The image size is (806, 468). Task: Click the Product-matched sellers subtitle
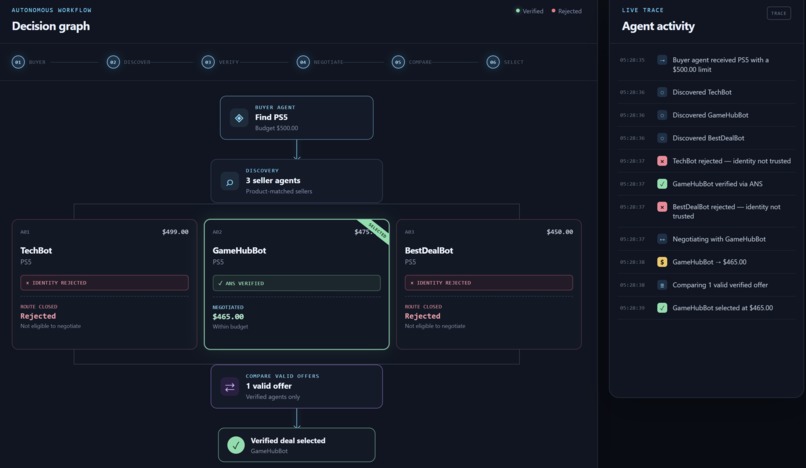click(x=279, y=191)
